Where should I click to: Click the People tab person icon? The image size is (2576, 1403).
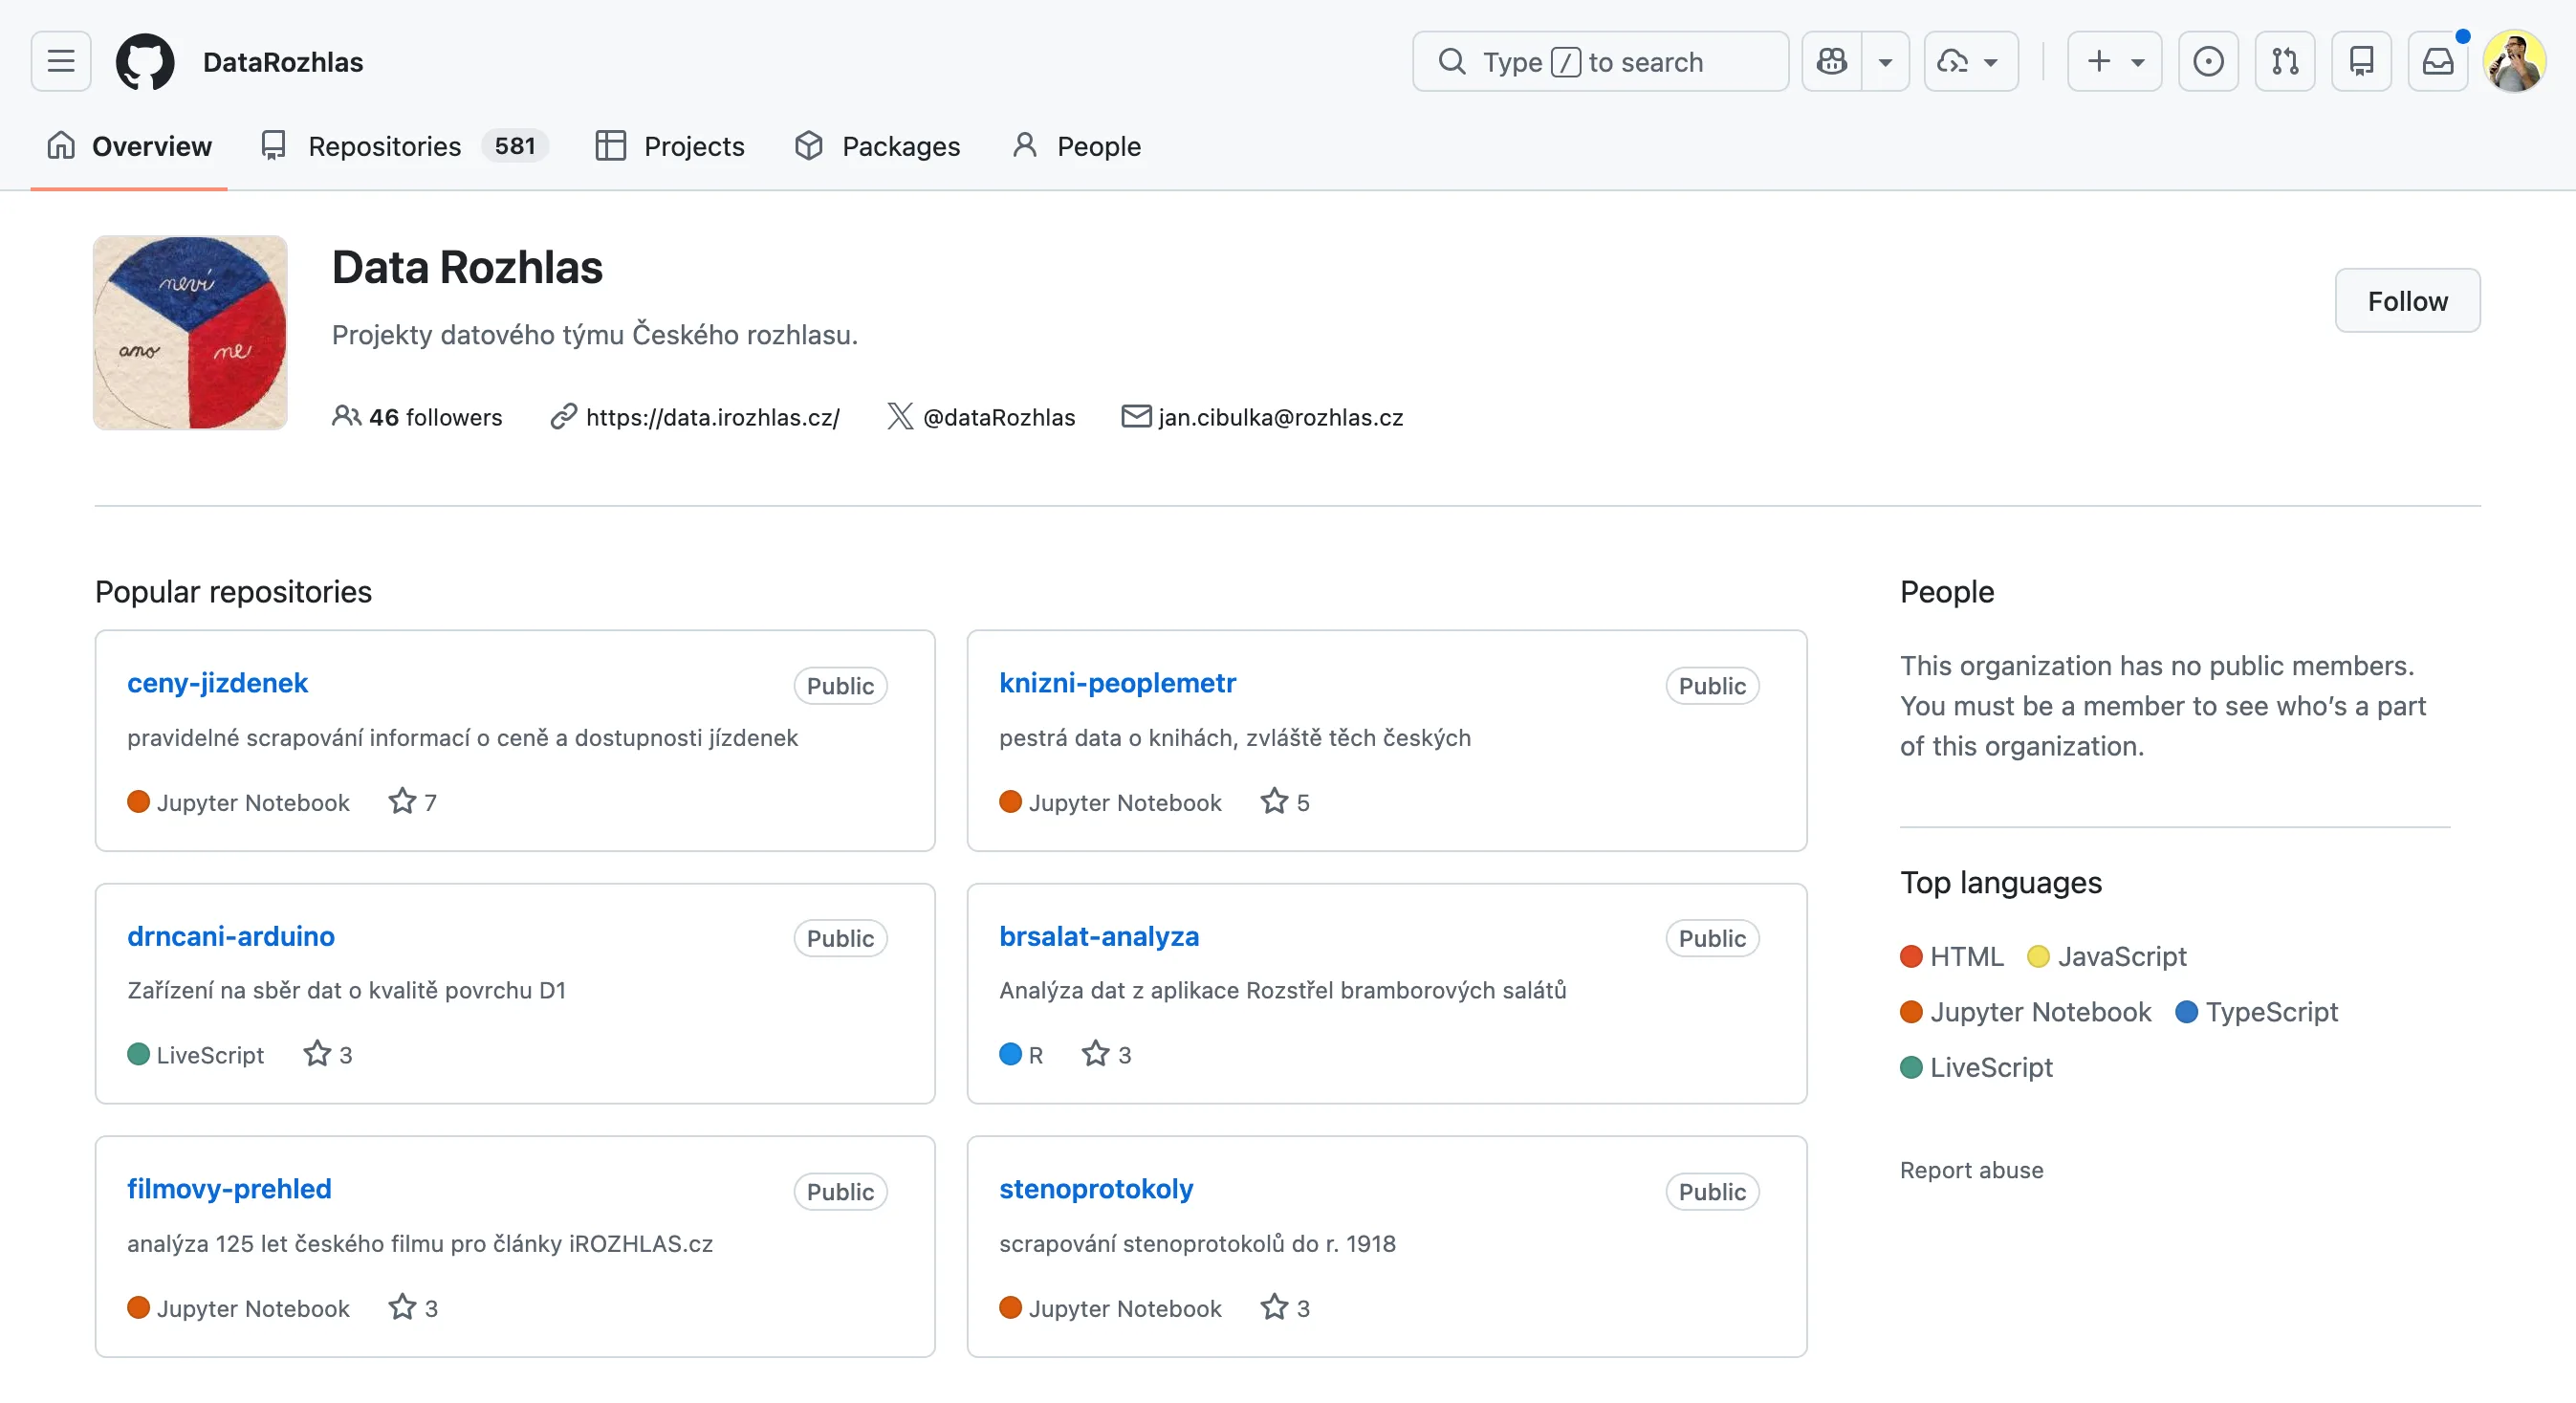click(1024, 145)
